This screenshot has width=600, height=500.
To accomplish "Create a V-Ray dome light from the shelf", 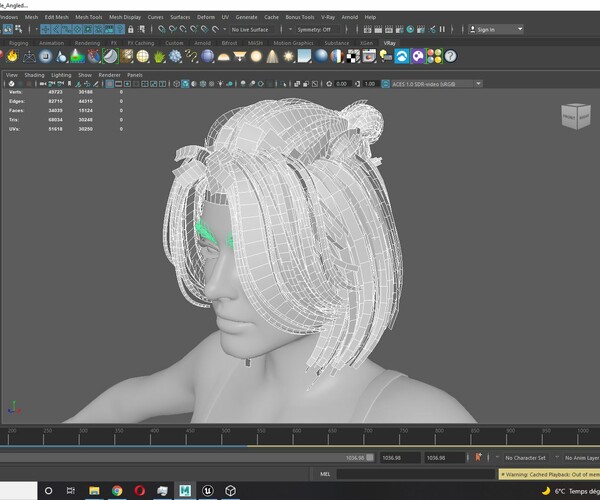I will (x=223, y=57).
